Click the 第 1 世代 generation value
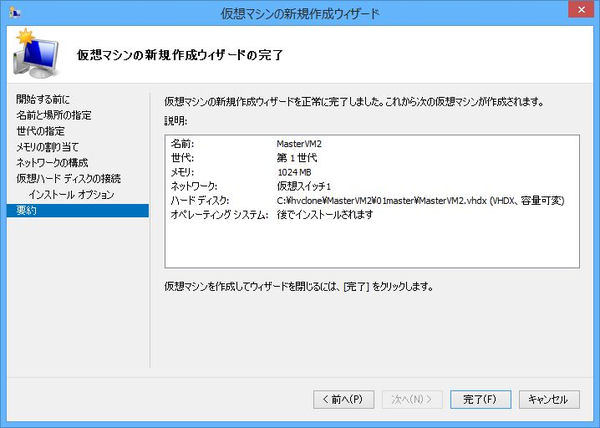Screen dimensions: 600x428 coord(297,158)
